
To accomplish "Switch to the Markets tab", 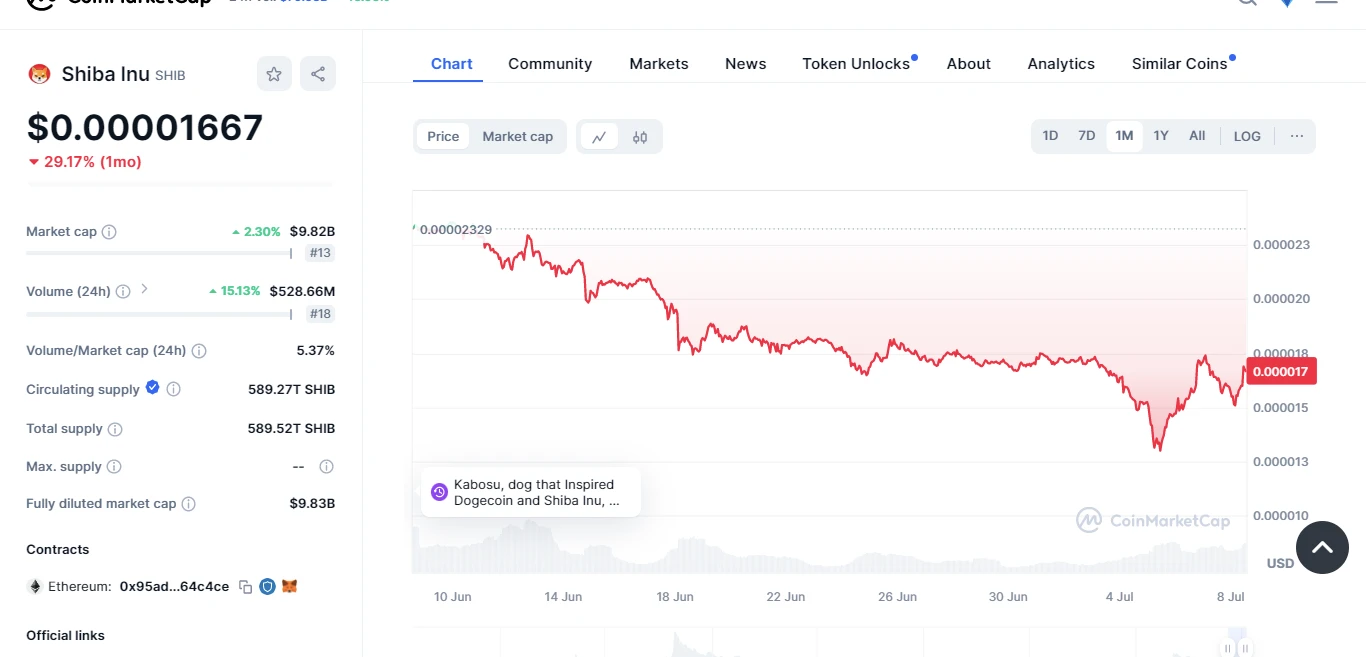I will pyautogui.click(x=659, y=64).
